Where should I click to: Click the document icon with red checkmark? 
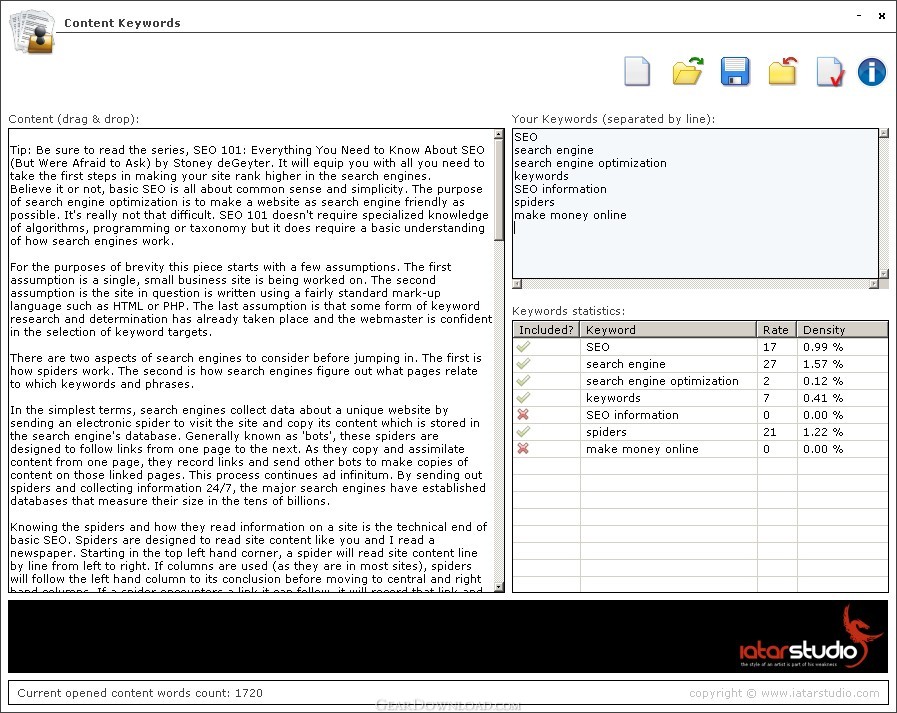tap(830, 72)
